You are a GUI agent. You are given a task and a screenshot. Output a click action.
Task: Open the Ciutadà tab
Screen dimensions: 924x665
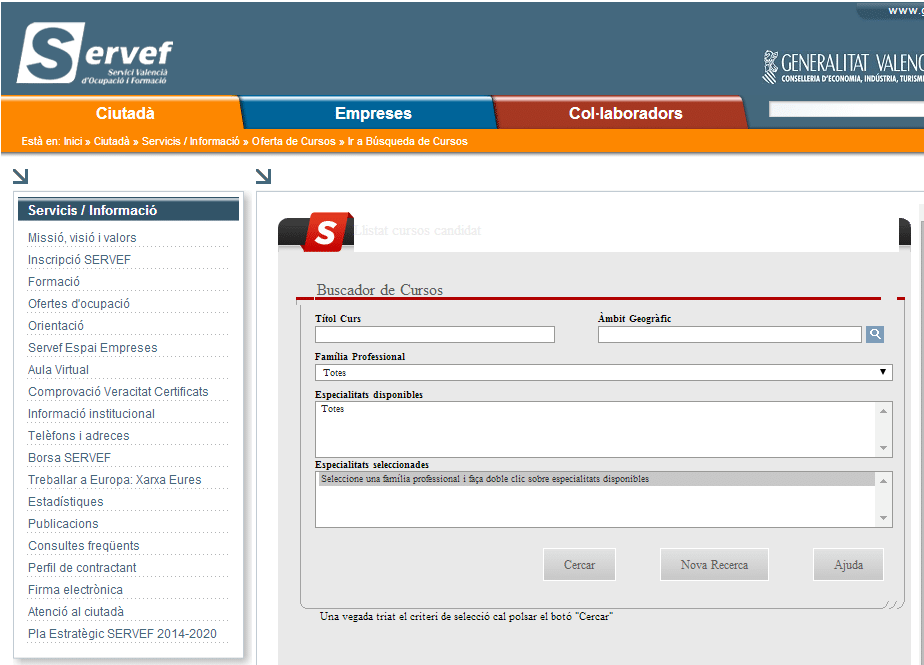pos(125,114)
